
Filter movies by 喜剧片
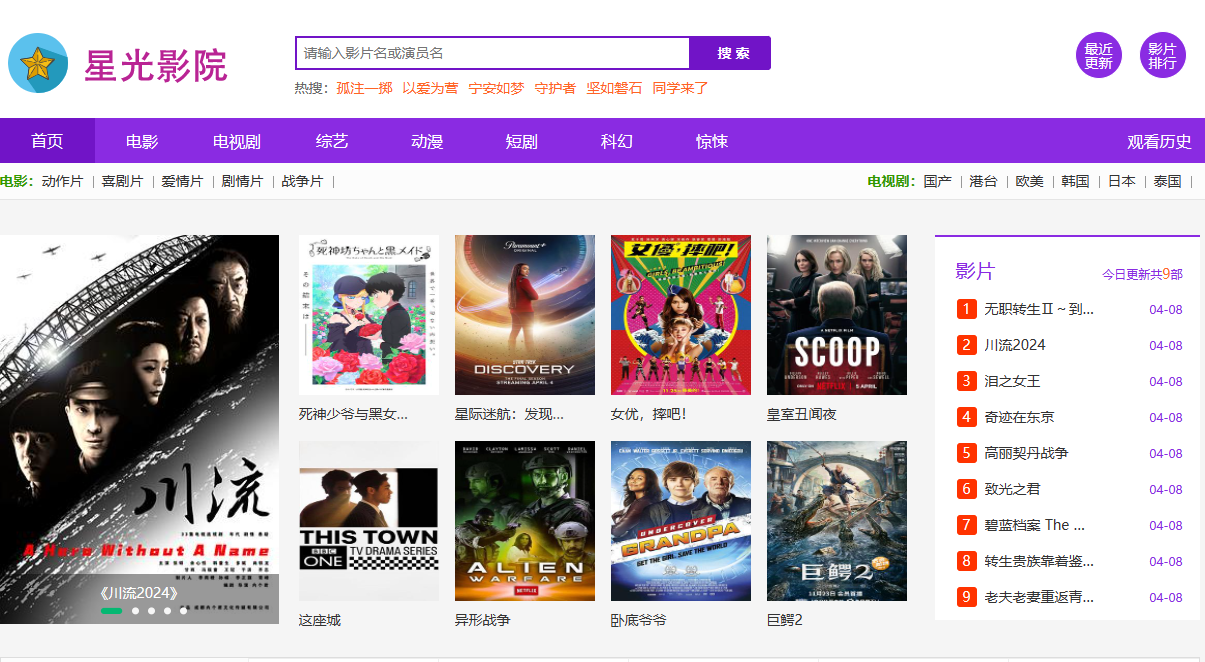click(x=123, y=181)
